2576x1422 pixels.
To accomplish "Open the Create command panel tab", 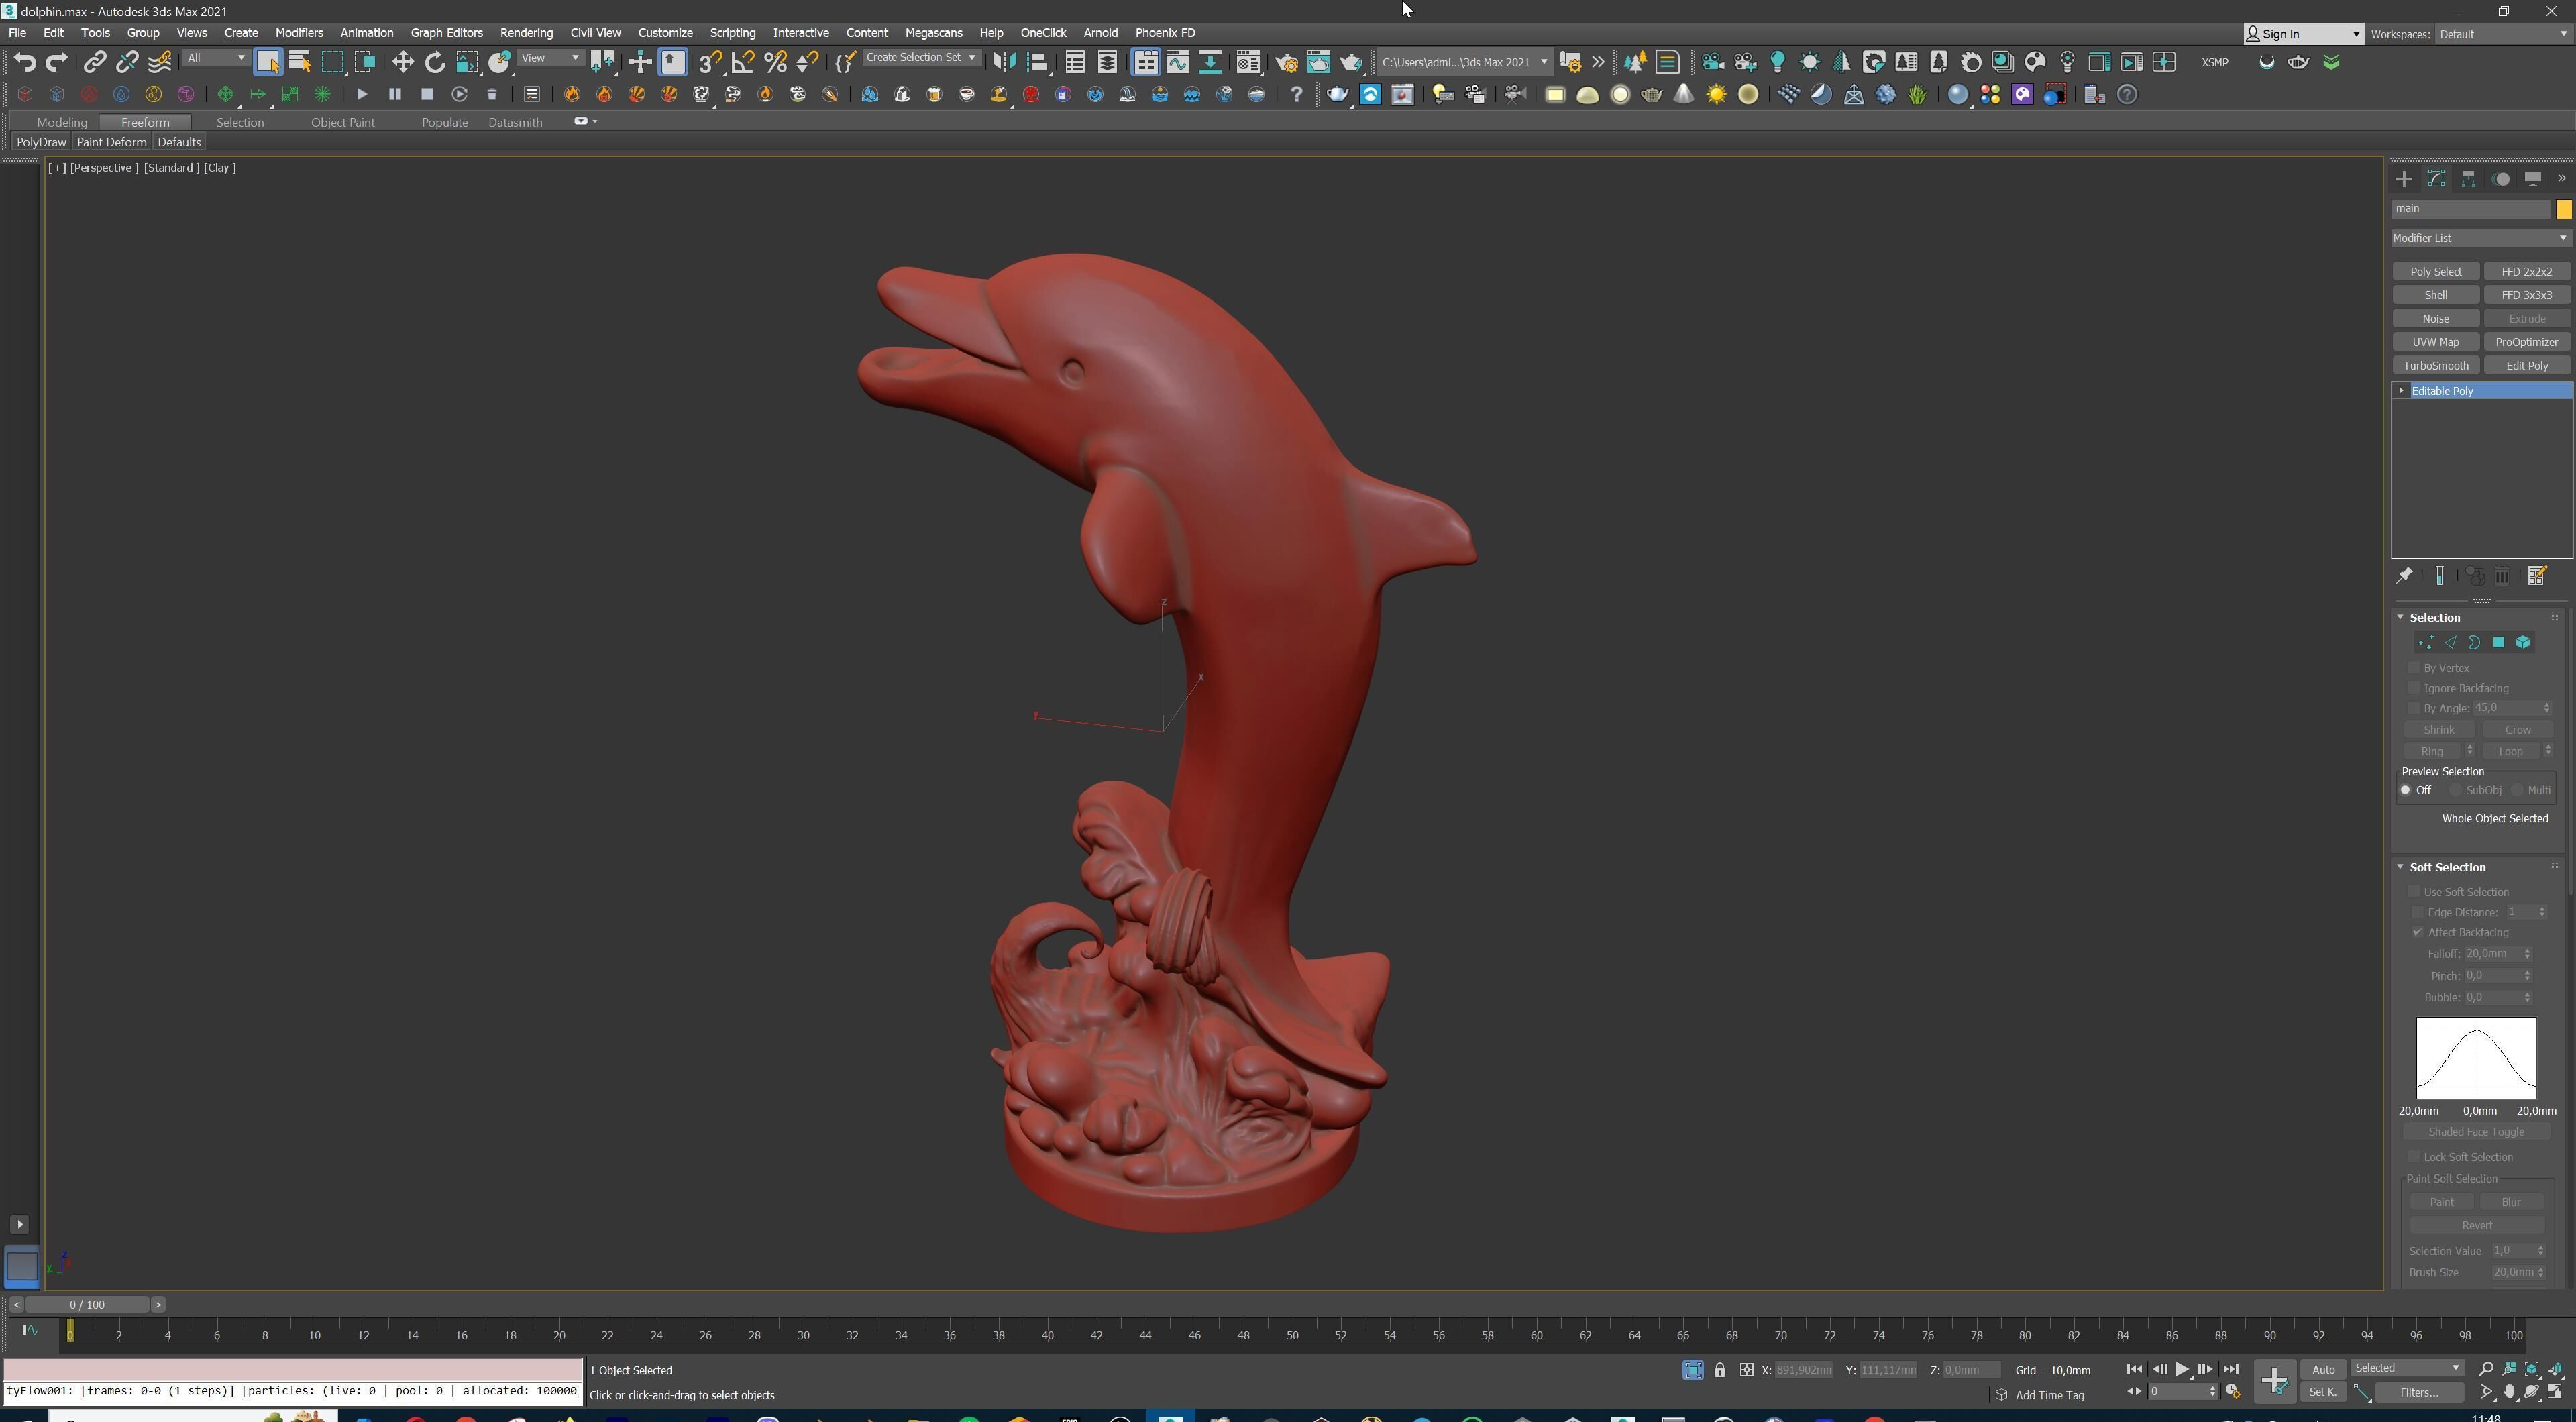I will 2404,179.
